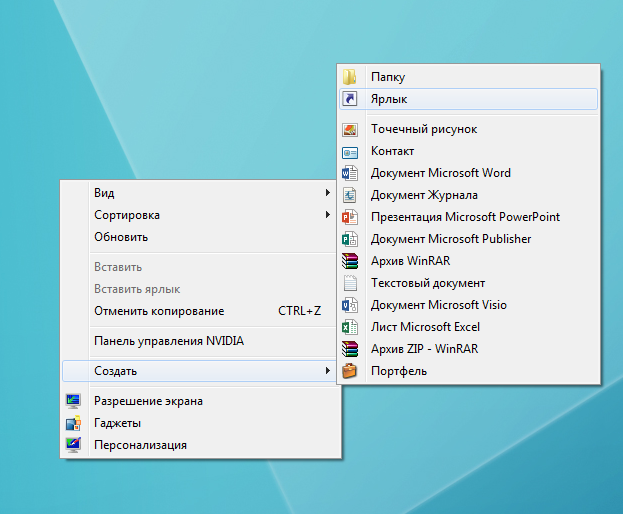623x514 pixels.
Task: Open the Сортировка menu entry
Action: pyautogui.click(x=200, y=215)
